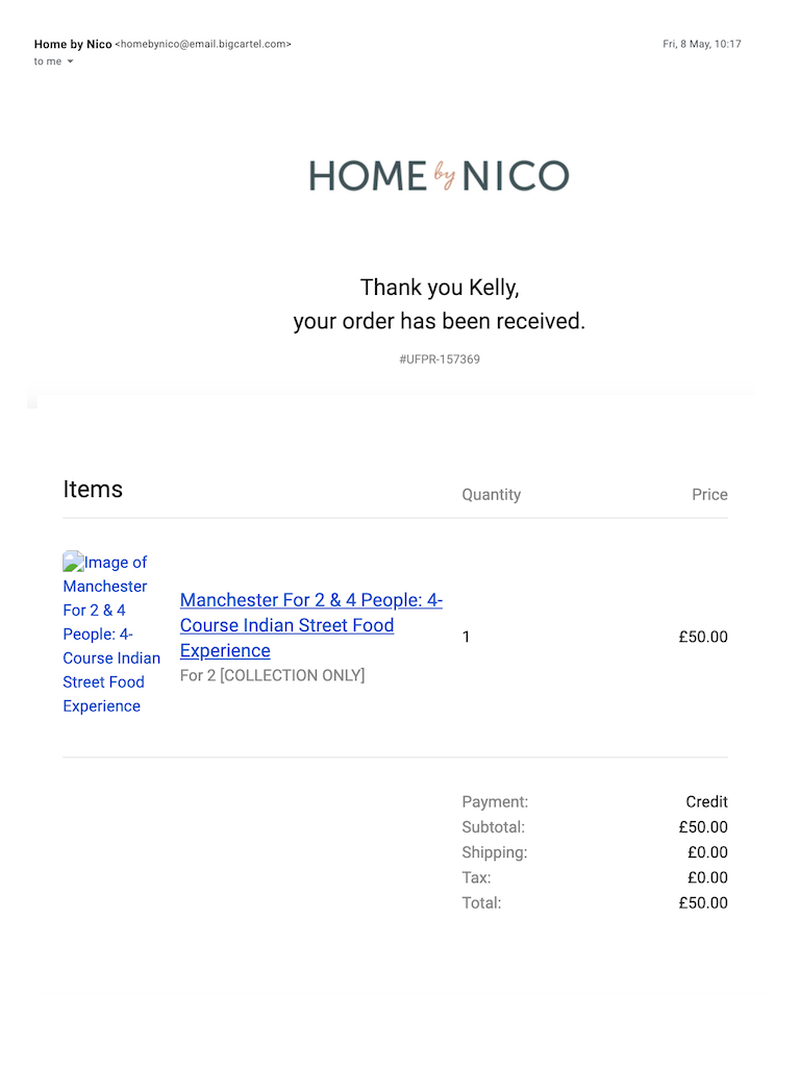Click the broken product image icon
This screenshot has height=1066, width=800.
(72, 561)
